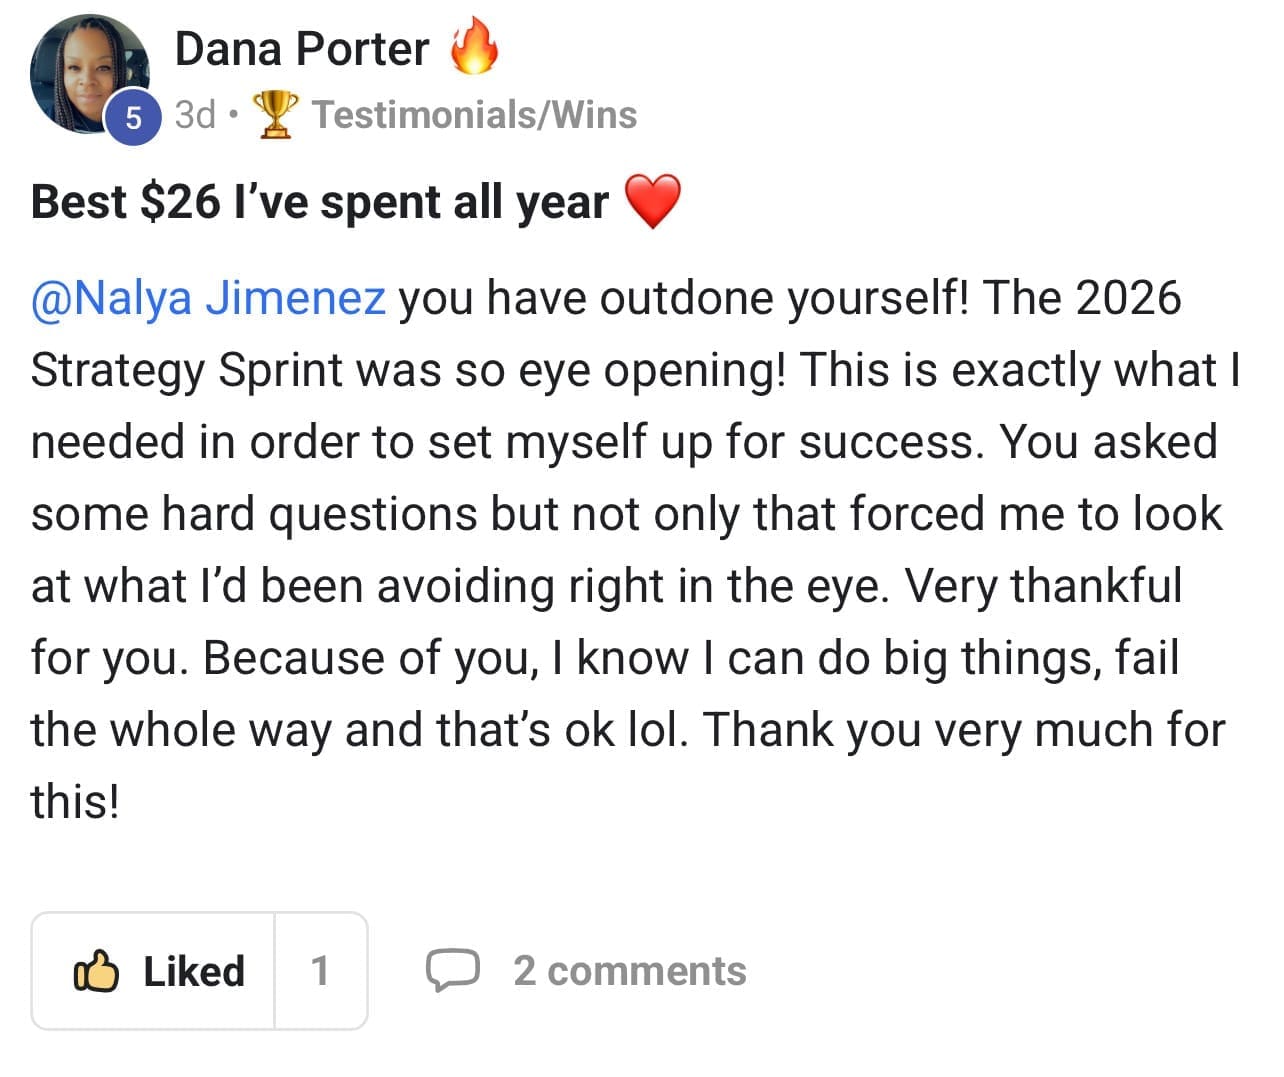The width and height of the screenshot is (1284, 1077).
Task: Open the 2 comments link
Action: [629, 971]
